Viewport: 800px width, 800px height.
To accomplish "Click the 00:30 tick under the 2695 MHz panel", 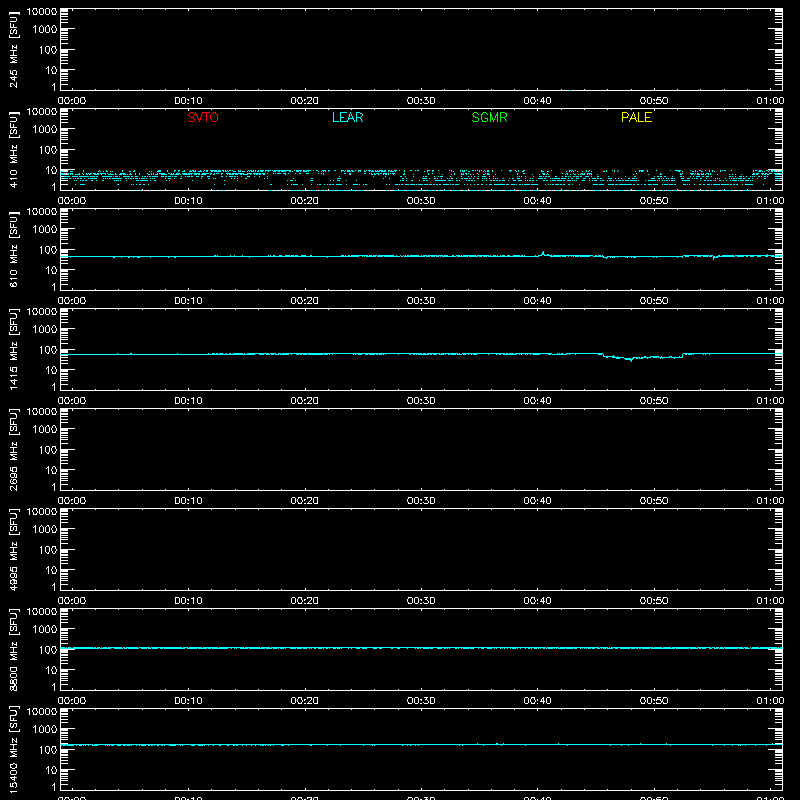I will [421, 501].
